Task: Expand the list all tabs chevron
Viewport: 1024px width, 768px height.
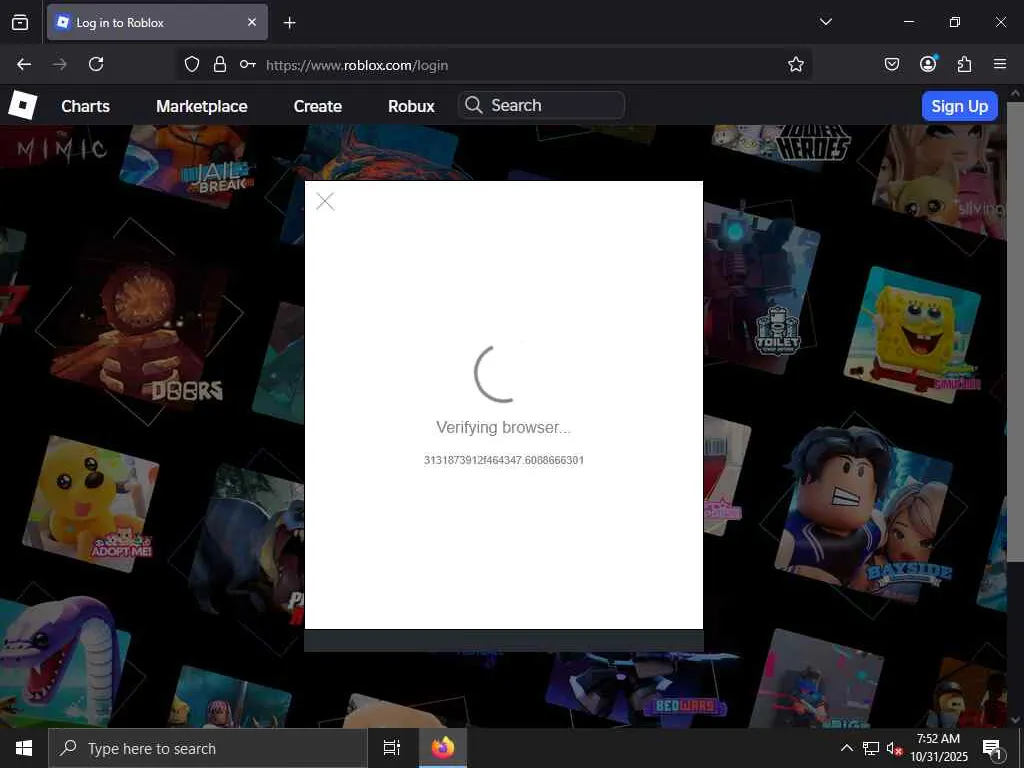Action: click(x=825, y=22)
